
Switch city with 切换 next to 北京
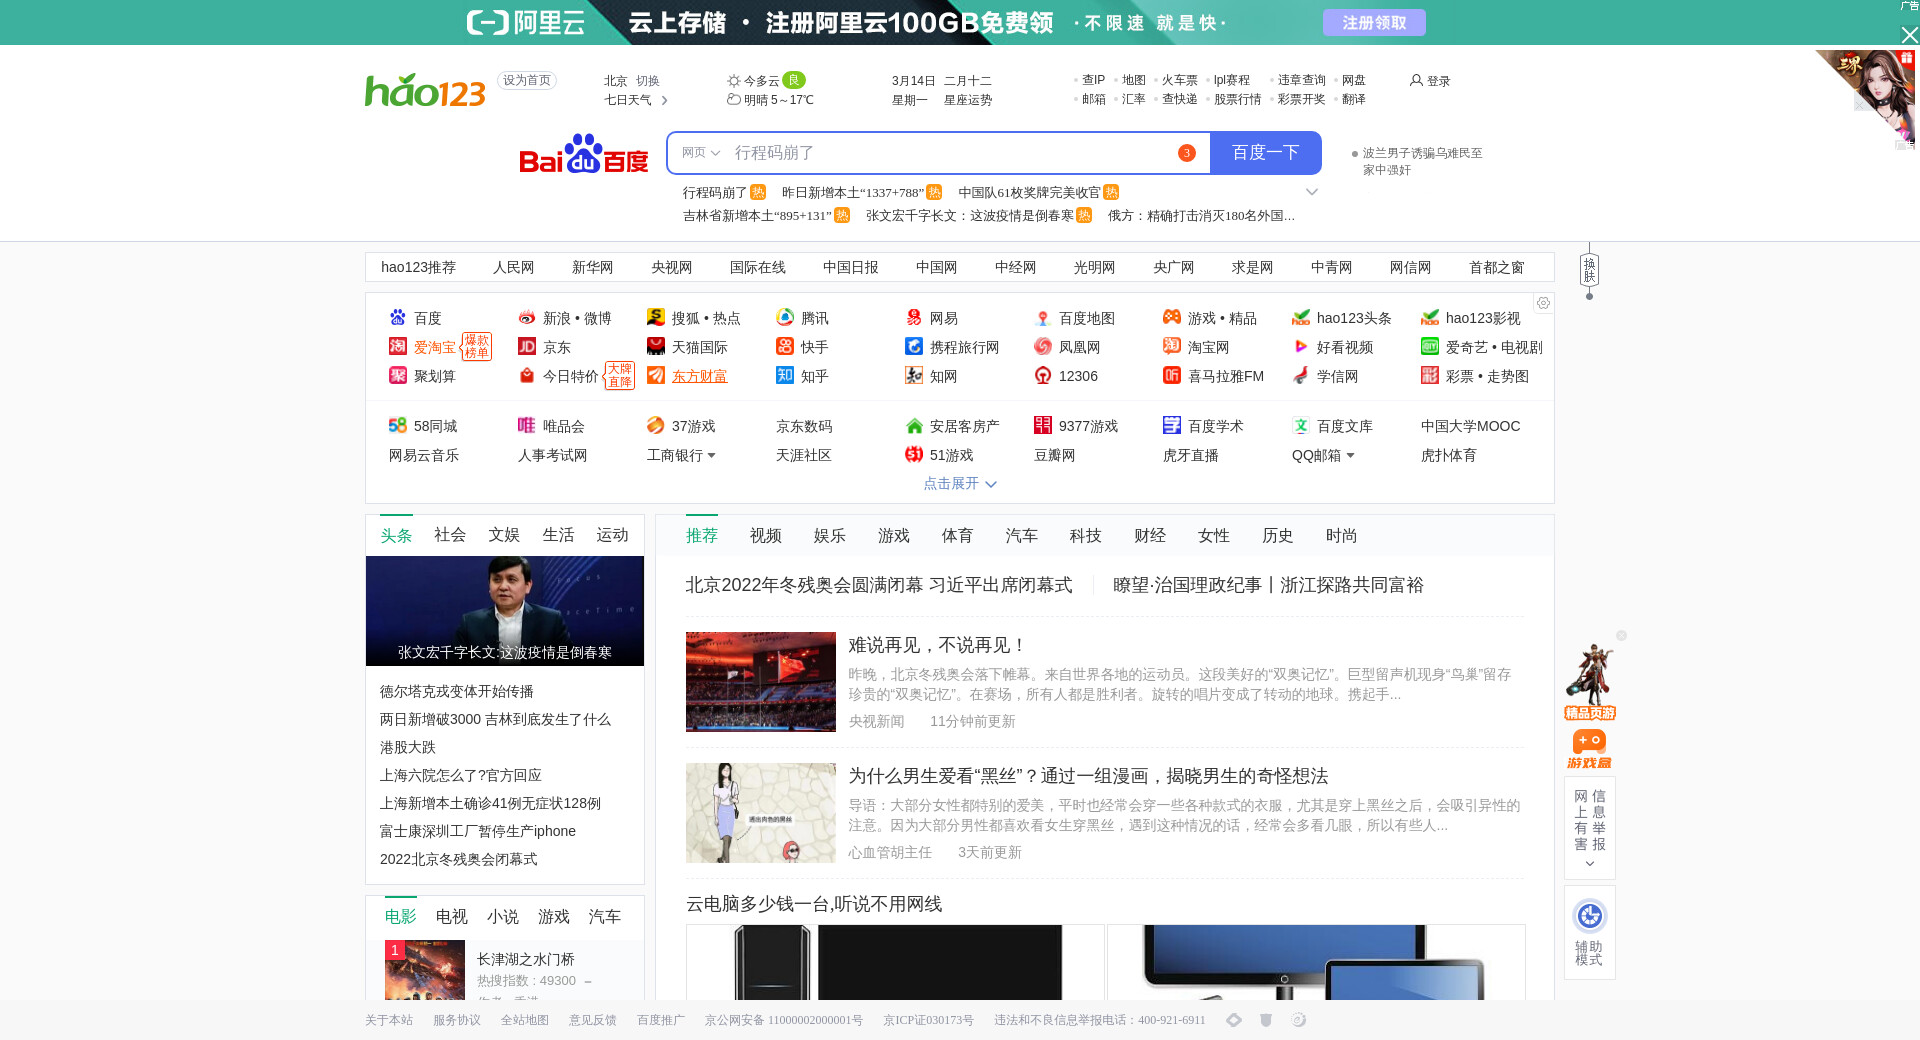(648, 81)
